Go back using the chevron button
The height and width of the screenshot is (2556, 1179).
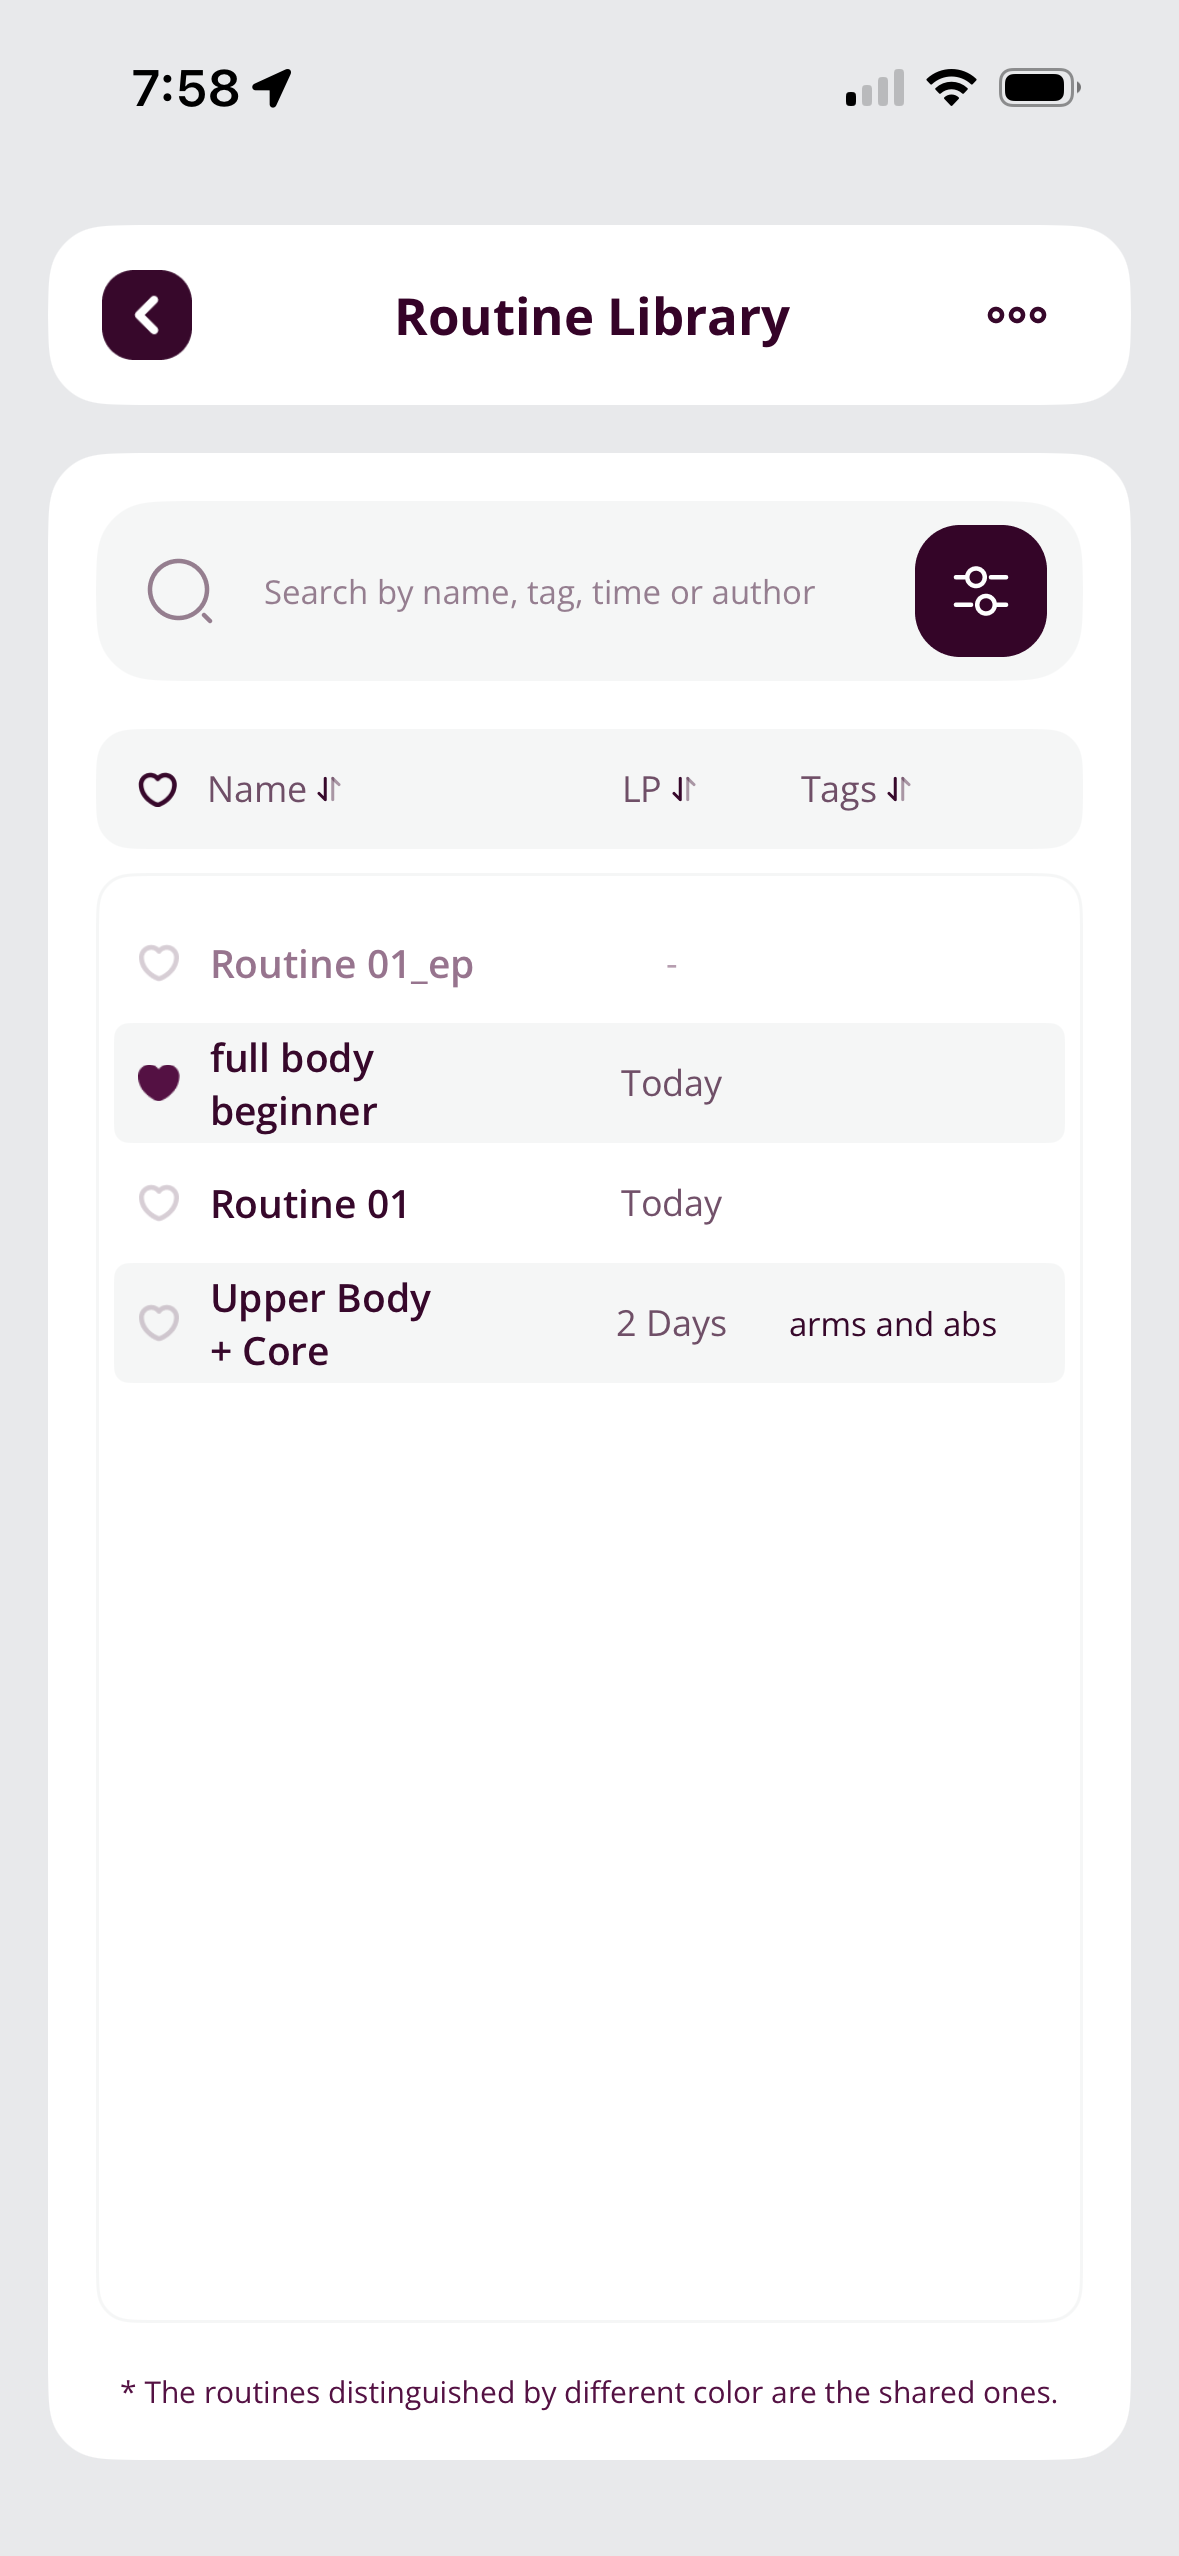point(147,315)
